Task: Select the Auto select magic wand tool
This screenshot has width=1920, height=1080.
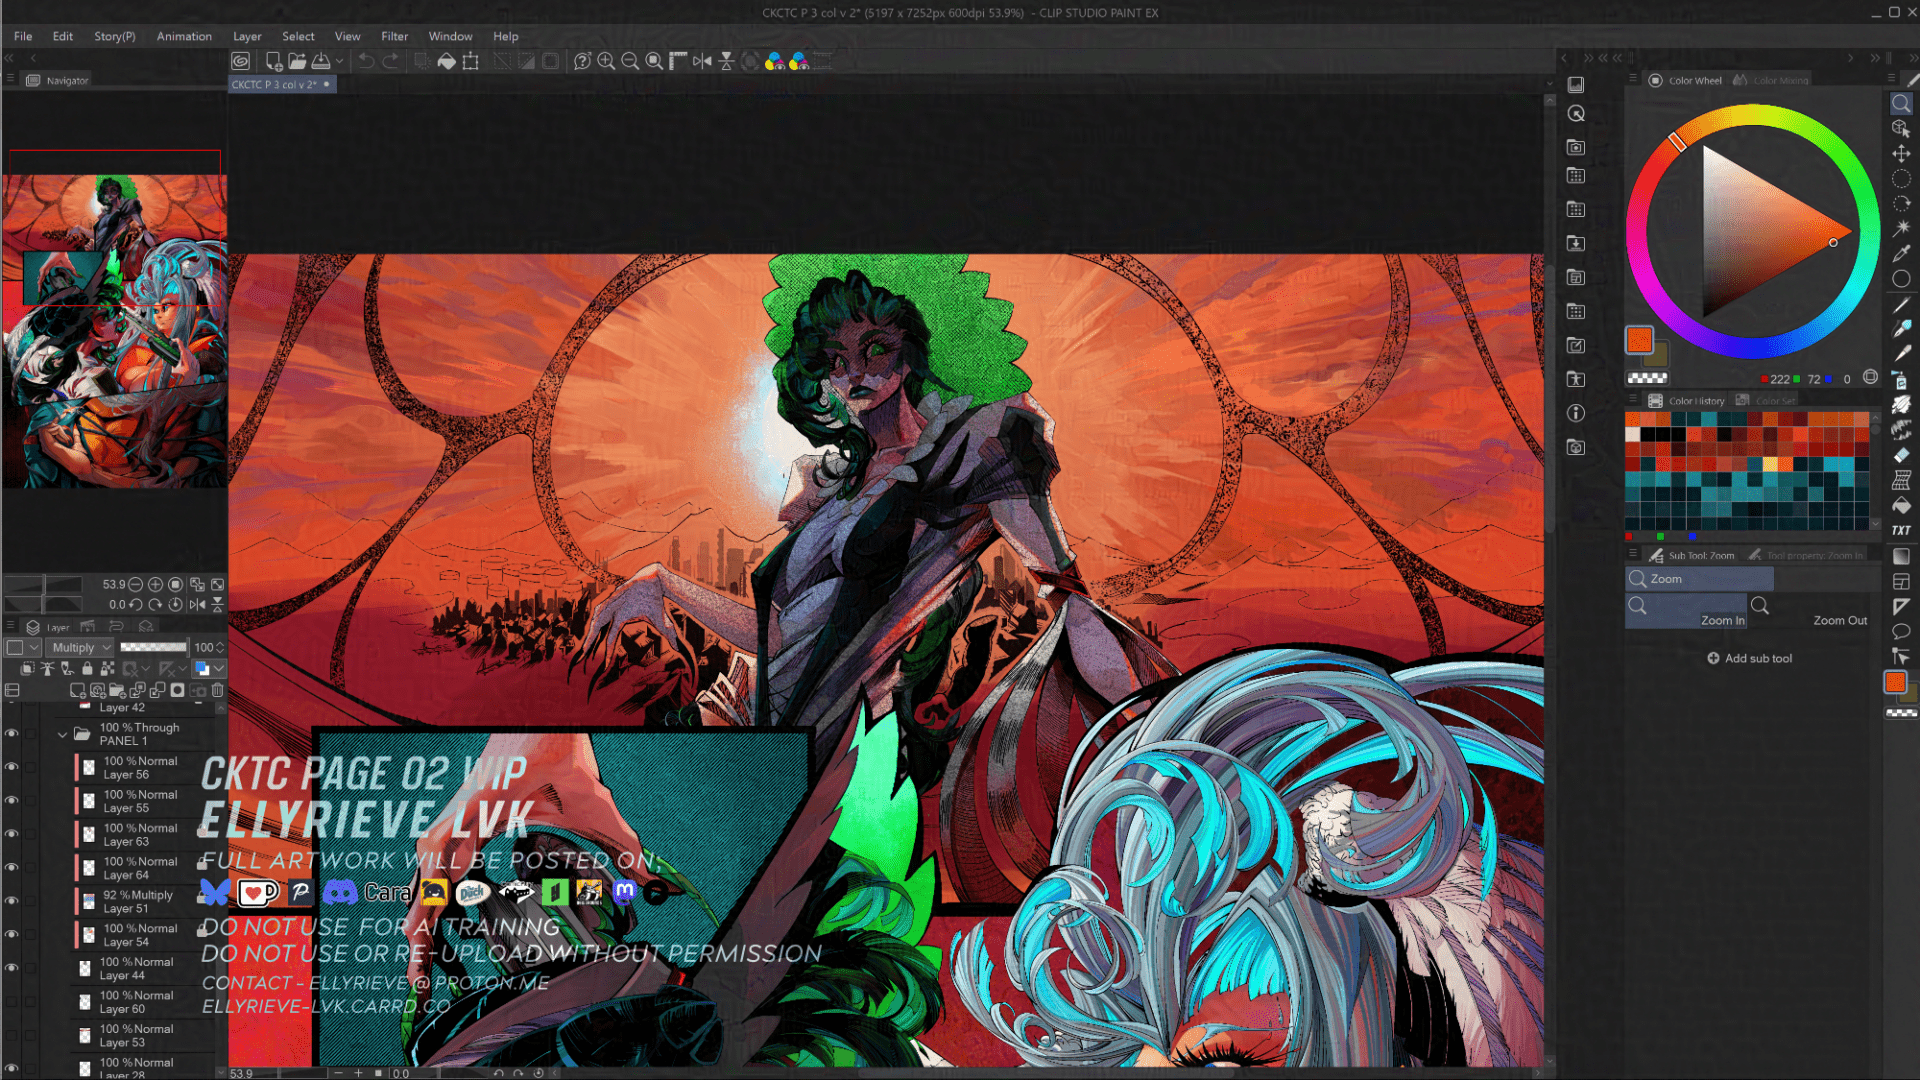Action: tap(1901, 228)
